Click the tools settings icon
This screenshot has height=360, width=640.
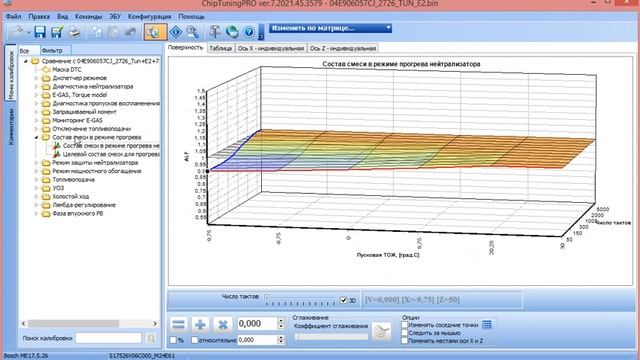click(x=215, y=32)
